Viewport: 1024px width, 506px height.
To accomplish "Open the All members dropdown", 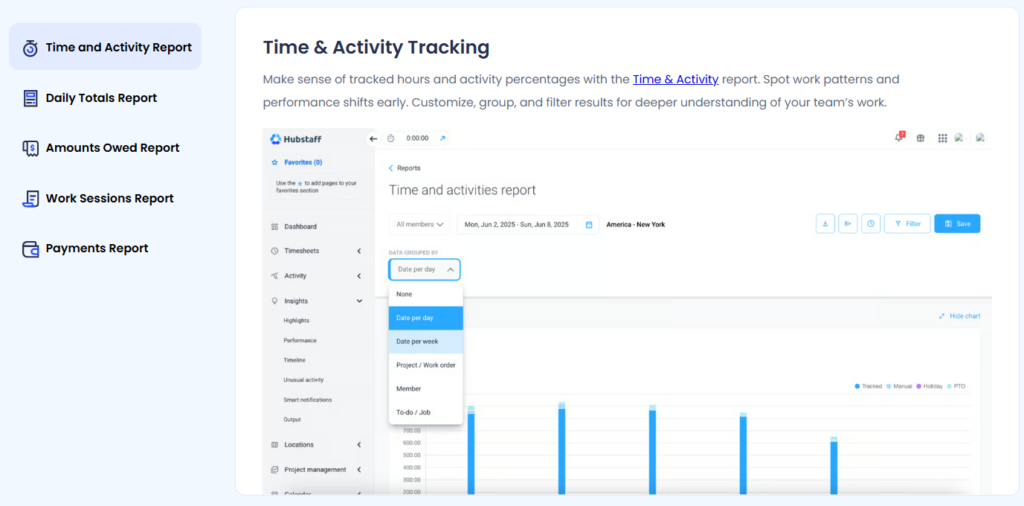I will point(419,224).
